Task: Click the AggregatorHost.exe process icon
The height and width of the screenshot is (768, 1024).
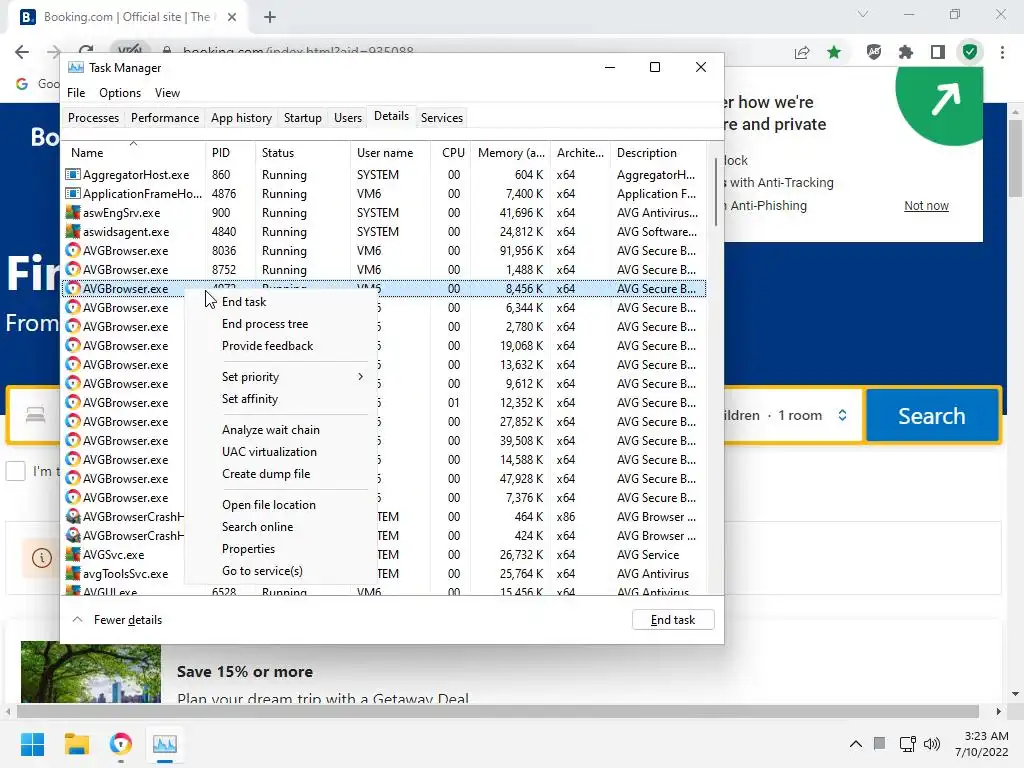Action: tap(72, 174)
